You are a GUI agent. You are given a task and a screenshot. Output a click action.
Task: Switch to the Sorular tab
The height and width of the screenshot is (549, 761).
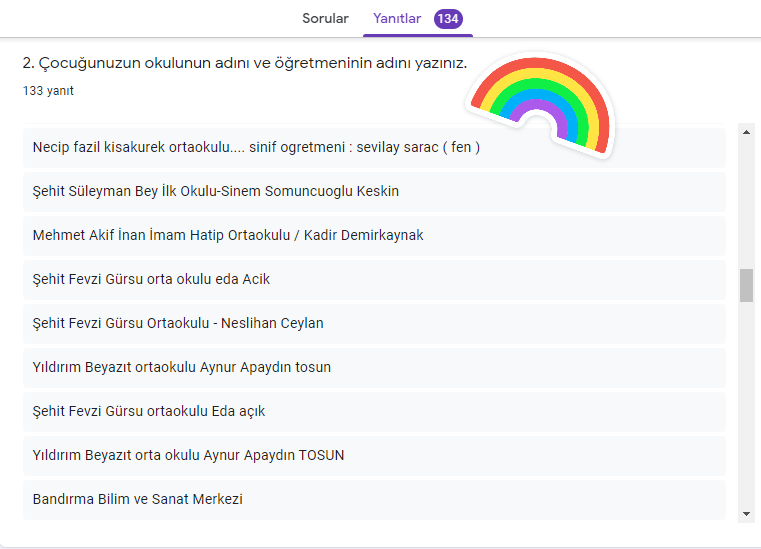pos(325,18)
